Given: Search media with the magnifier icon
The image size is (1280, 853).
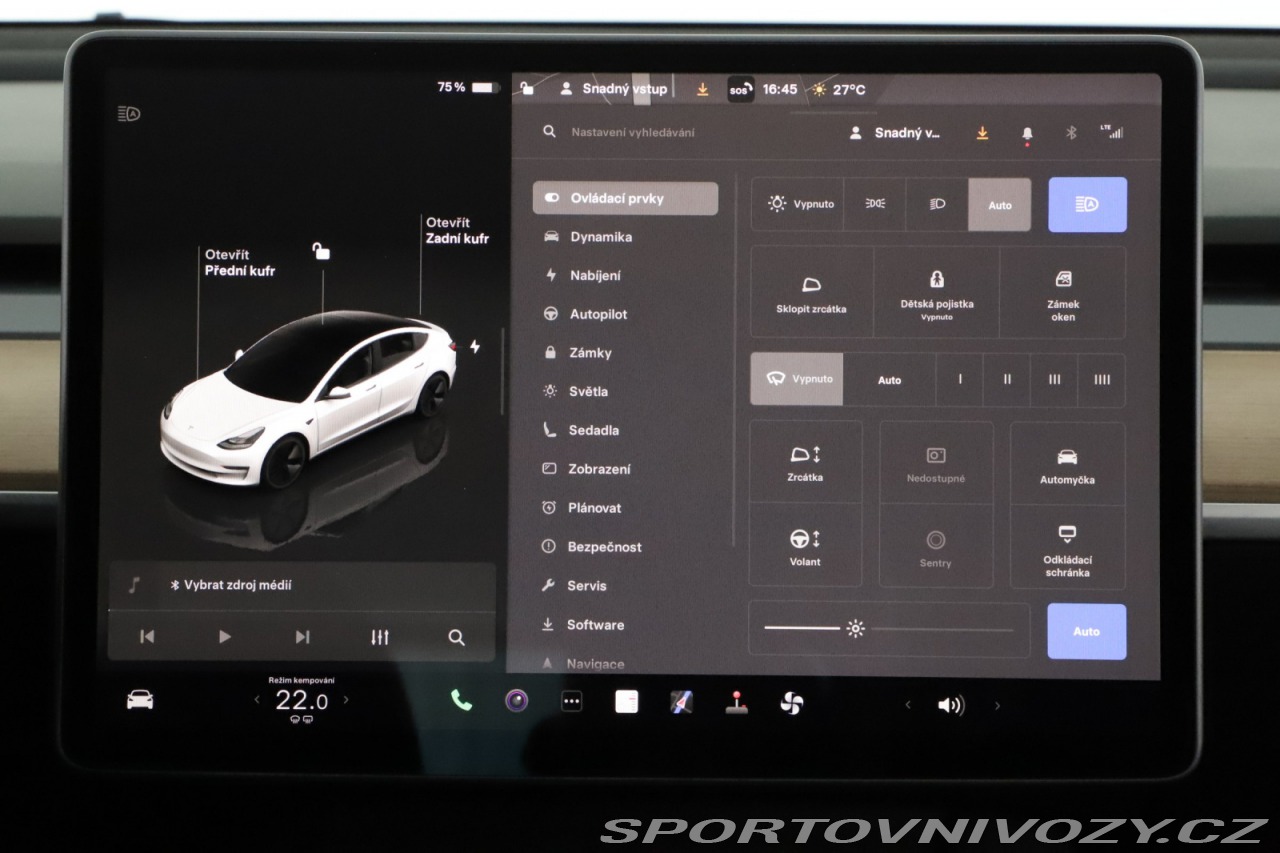Looking at the screenshot, I should coord(456,637).
